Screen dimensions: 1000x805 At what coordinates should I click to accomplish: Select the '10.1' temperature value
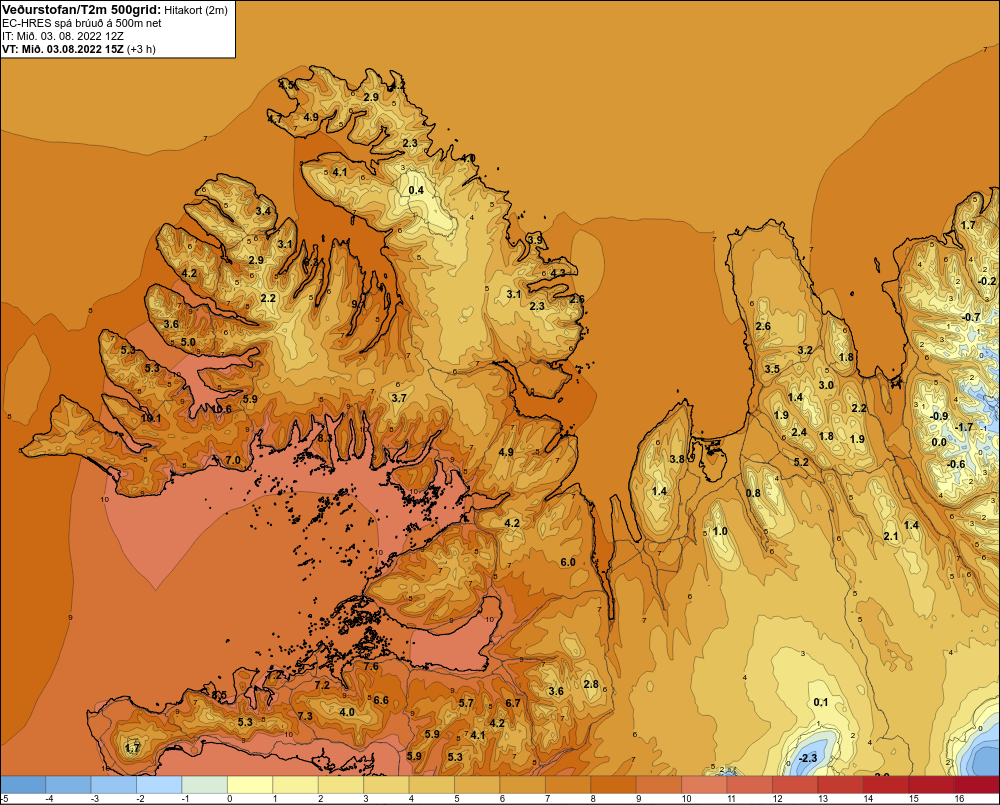[x=151, y=418]
